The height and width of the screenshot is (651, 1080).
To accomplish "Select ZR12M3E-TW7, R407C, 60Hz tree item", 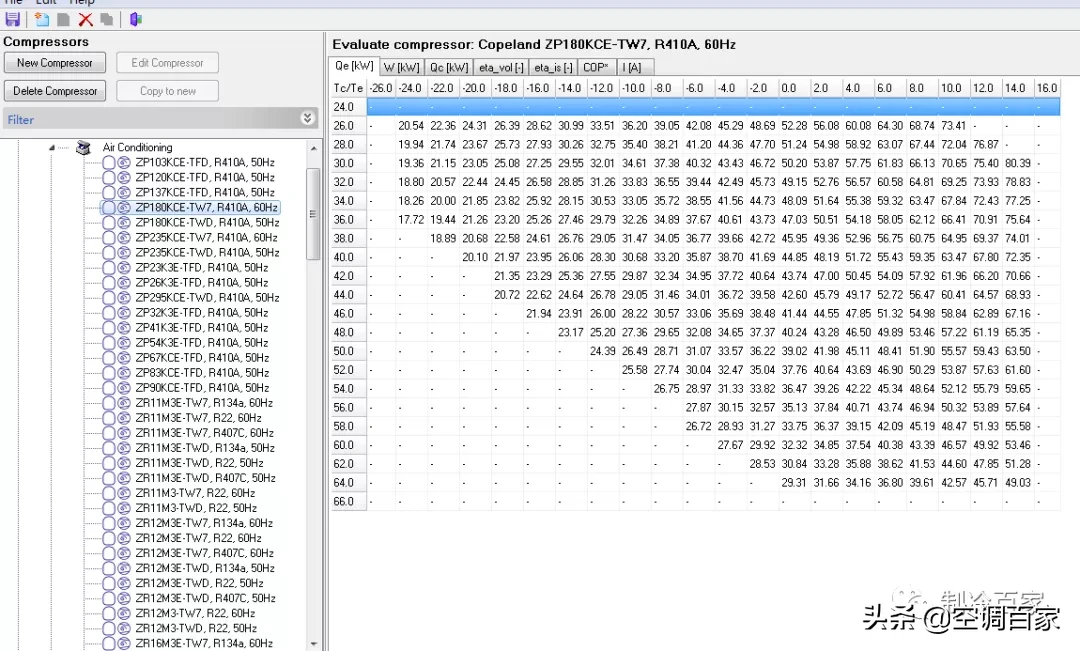I will point(205,553).
